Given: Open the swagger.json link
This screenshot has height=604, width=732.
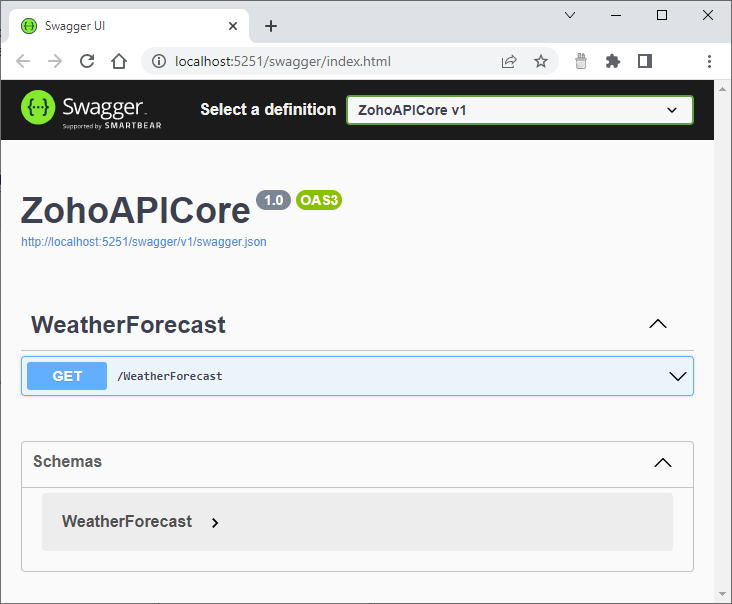Looking at the screenshot, I should click(x=144, y=242).
